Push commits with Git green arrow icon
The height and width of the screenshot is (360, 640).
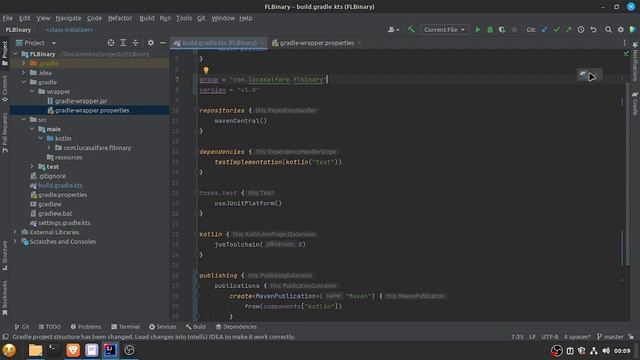569,29
